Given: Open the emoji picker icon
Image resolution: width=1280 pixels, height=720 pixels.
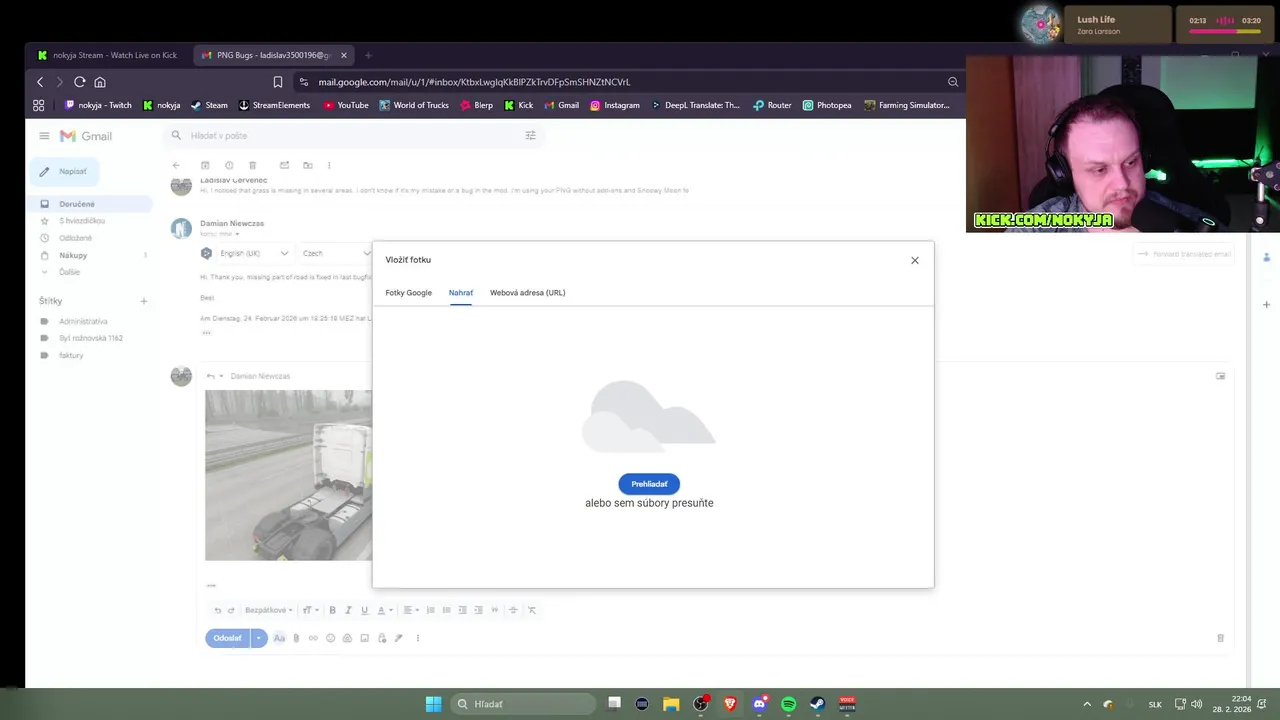Looking at the screenshot, I should [330, 638].
